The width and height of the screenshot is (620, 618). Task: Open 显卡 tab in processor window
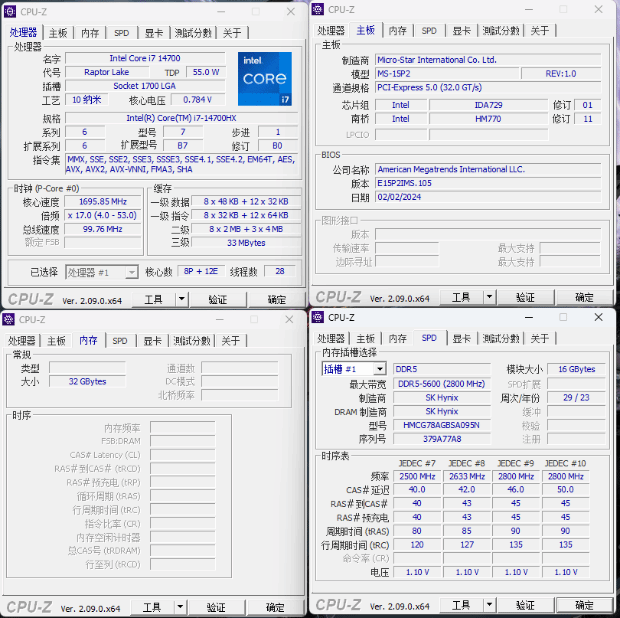coord(153,33)
